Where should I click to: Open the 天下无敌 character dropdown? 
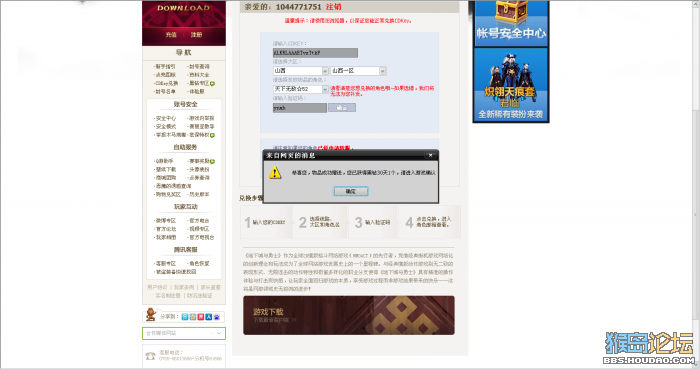coord(301,89)
